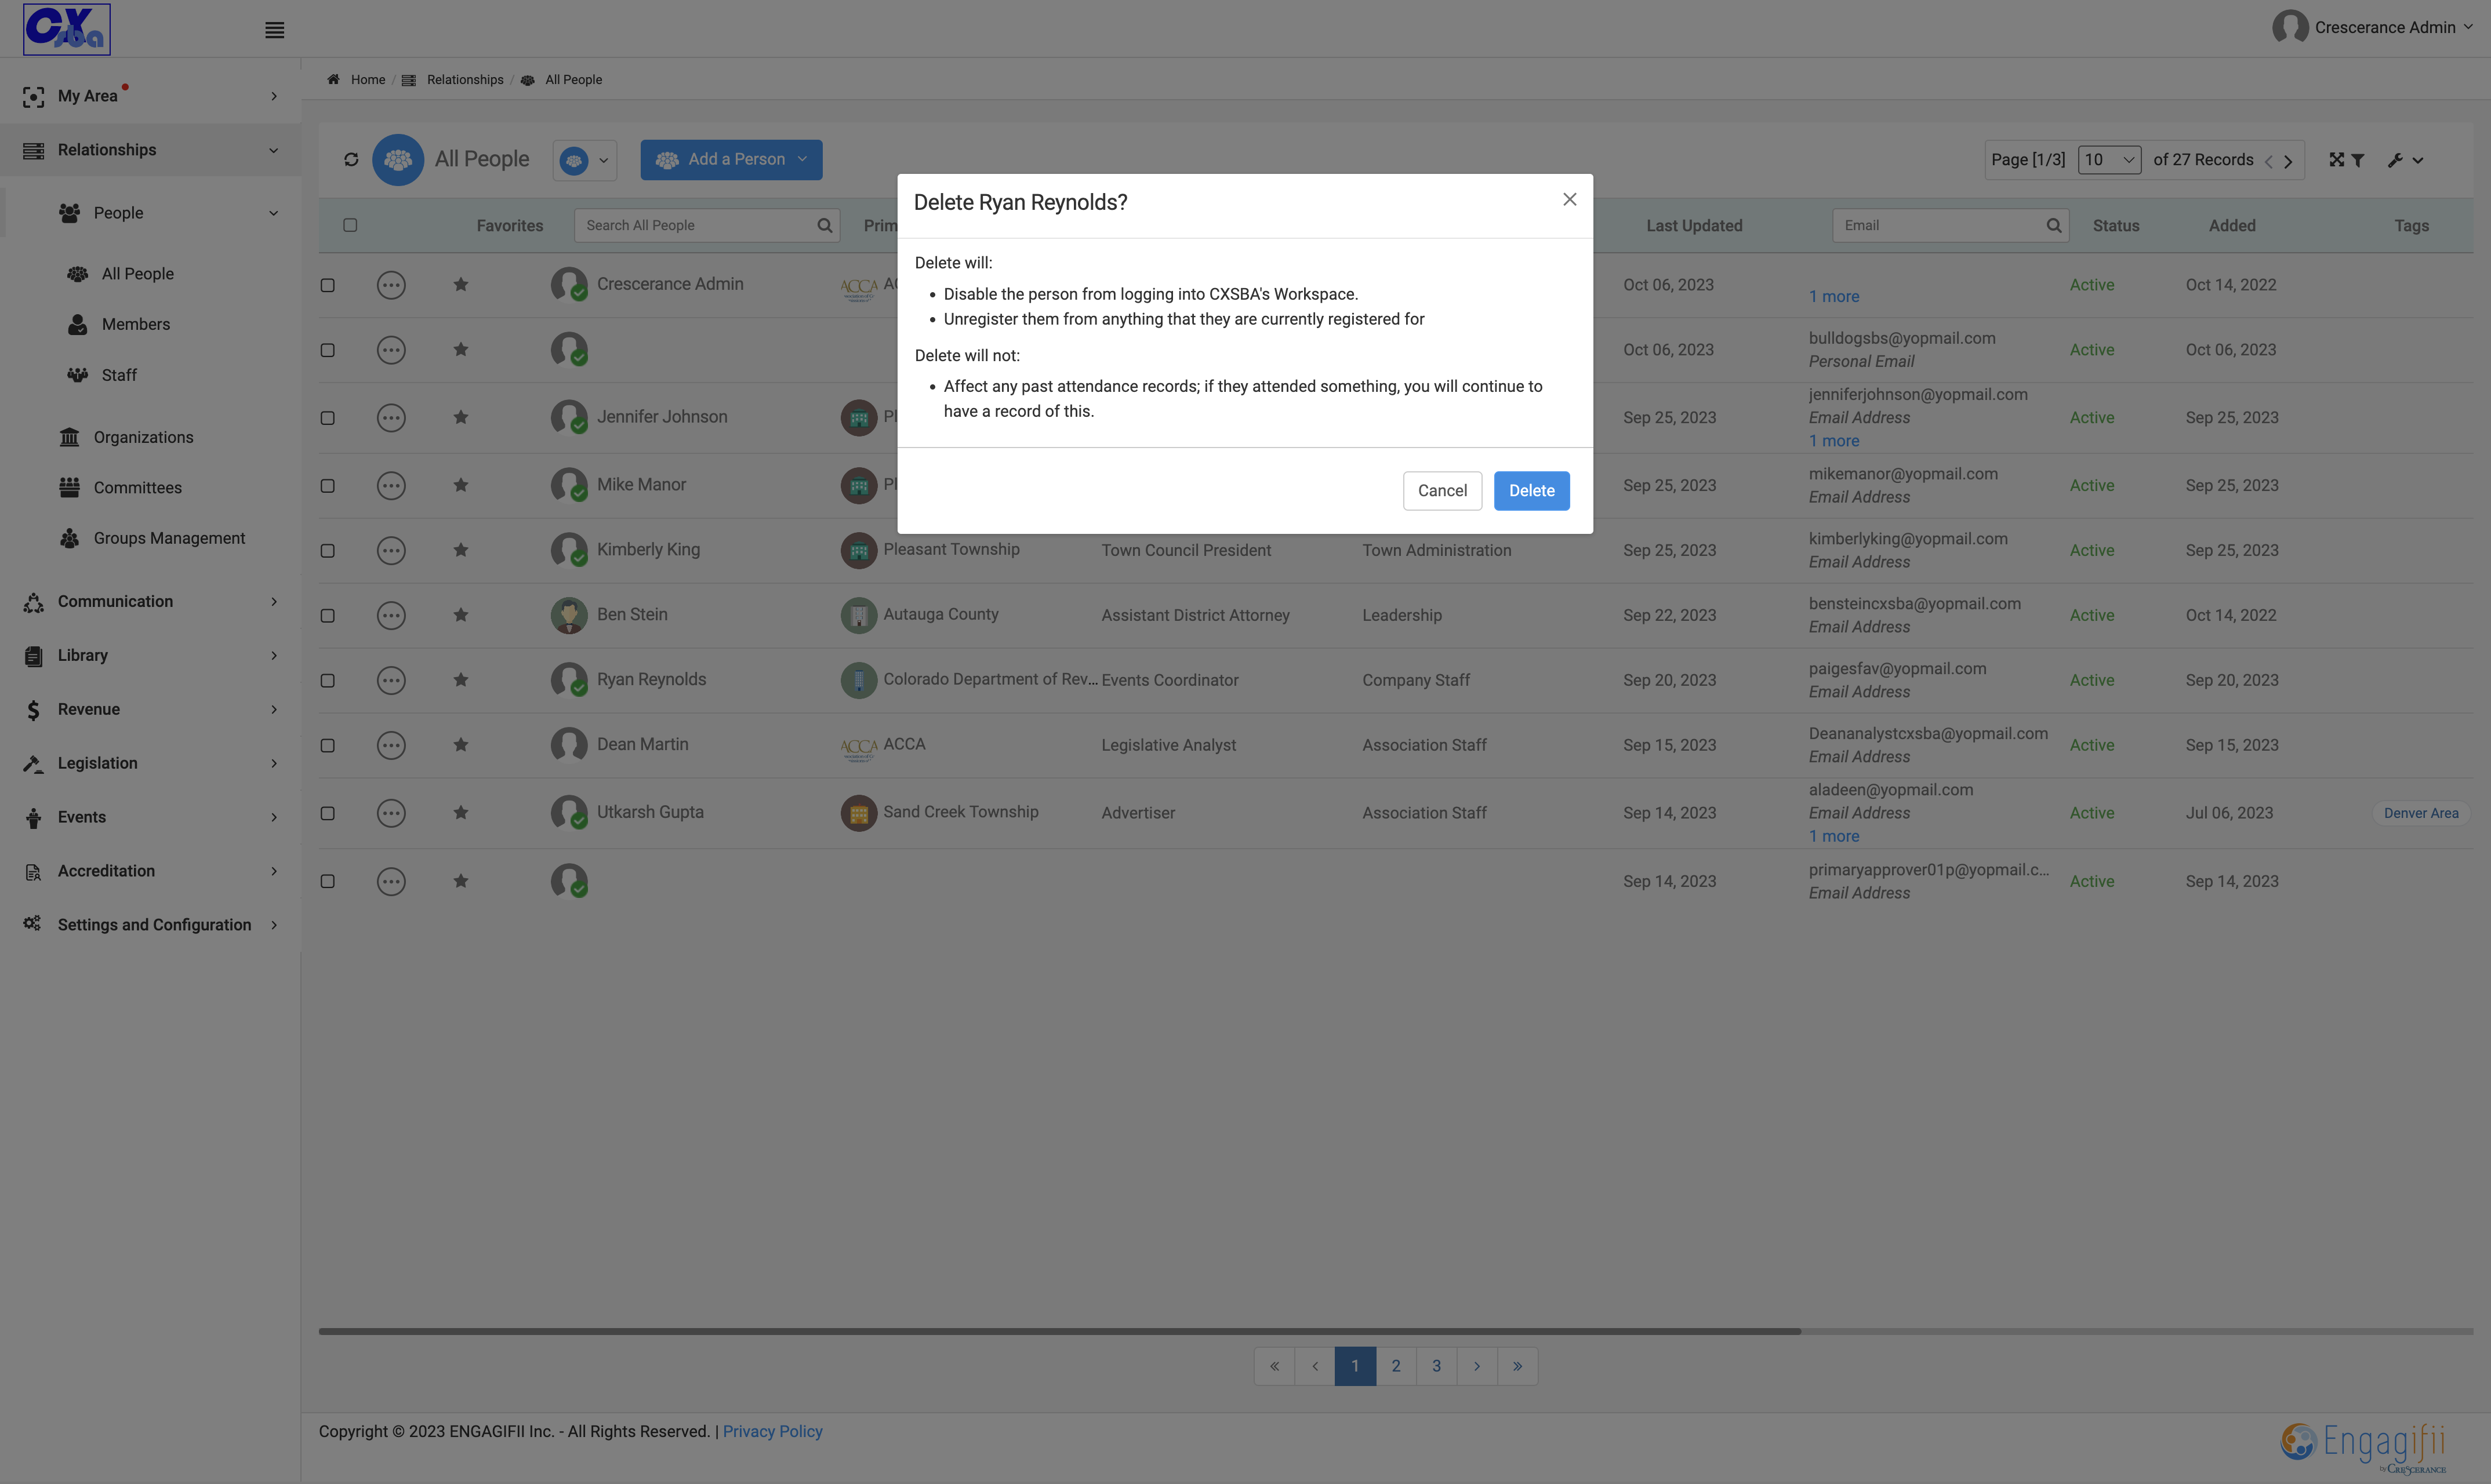2491x1484 pixels.
Task: Click the All People round icon
Action: point(398,160)
